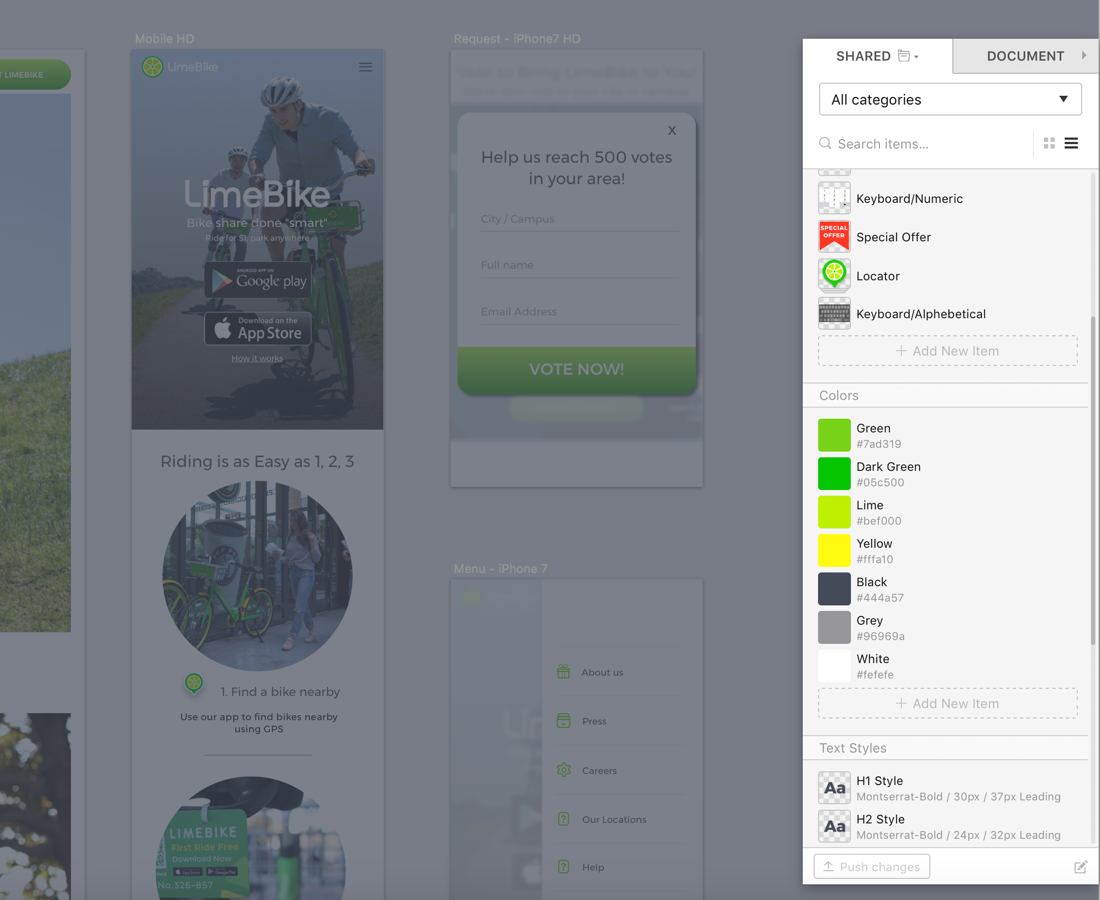Viewport: 1100px width, 900px height.
Task: Select the Careers menu item
Action: (599, 770)
